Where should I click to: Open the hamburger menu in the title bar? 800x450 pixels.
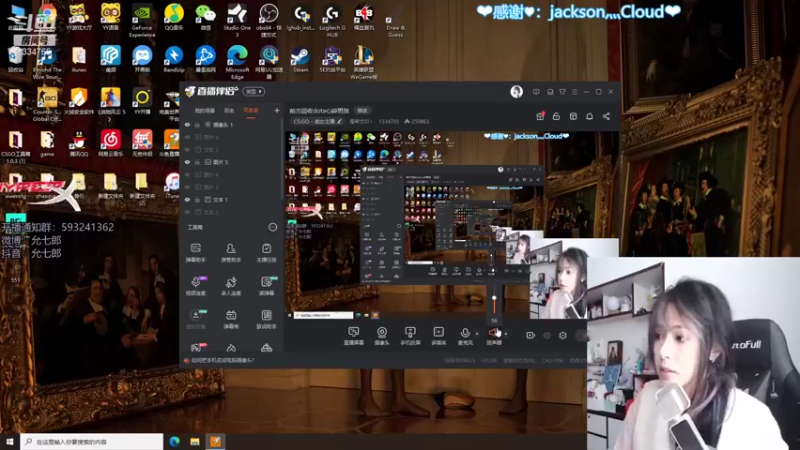(574, 92)
